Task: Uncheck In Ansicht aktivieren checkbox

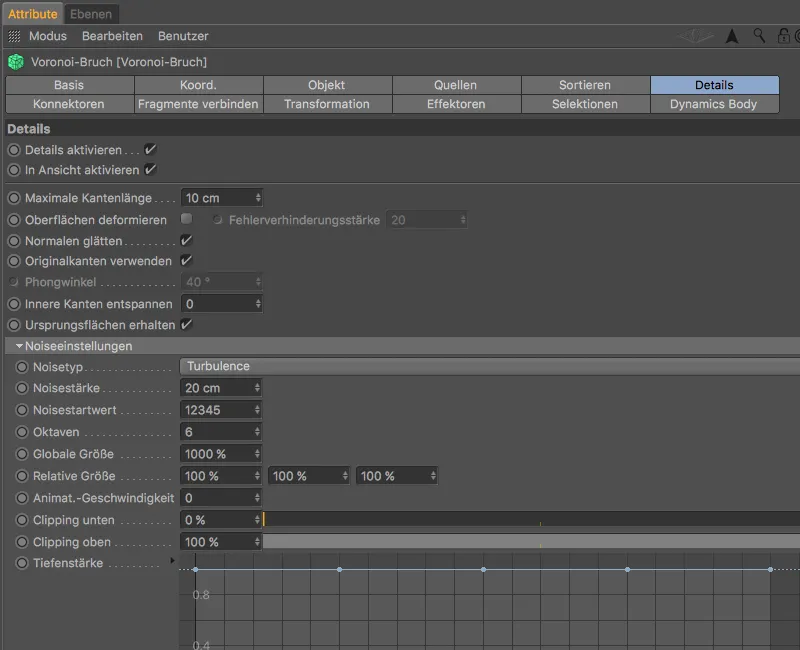Action: pos(150,169)
